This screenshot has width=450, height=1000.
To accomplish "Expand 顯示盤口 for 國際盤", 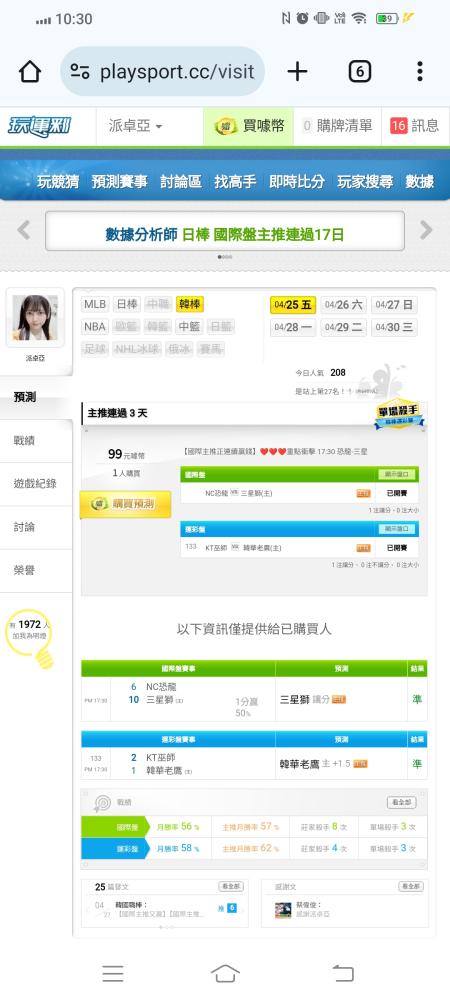I will [397, 474].
